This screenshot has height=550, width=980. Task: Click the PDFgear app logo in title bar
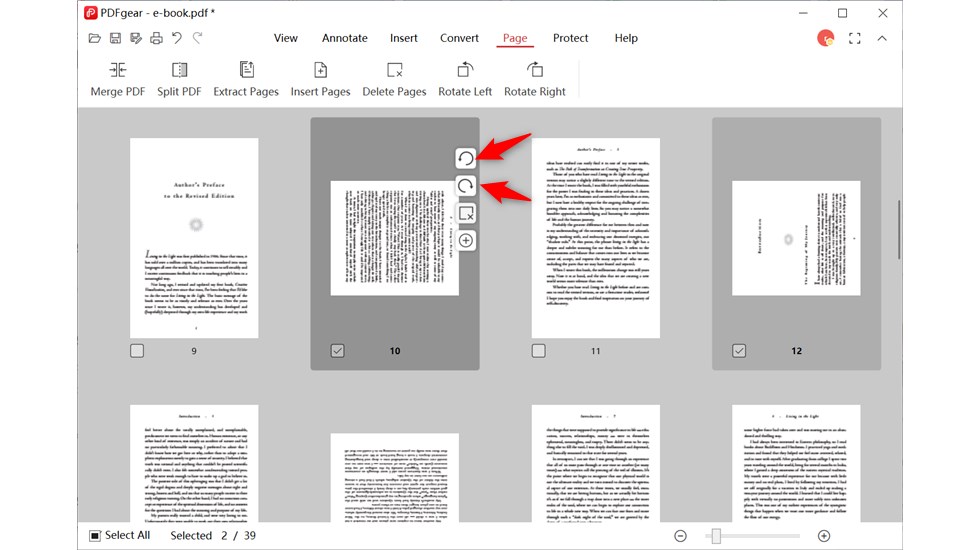click(91, 12)
